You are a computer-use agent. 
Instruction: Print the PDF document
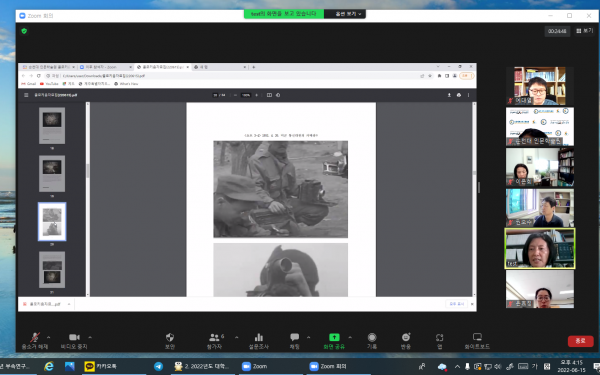pos(459,95)
